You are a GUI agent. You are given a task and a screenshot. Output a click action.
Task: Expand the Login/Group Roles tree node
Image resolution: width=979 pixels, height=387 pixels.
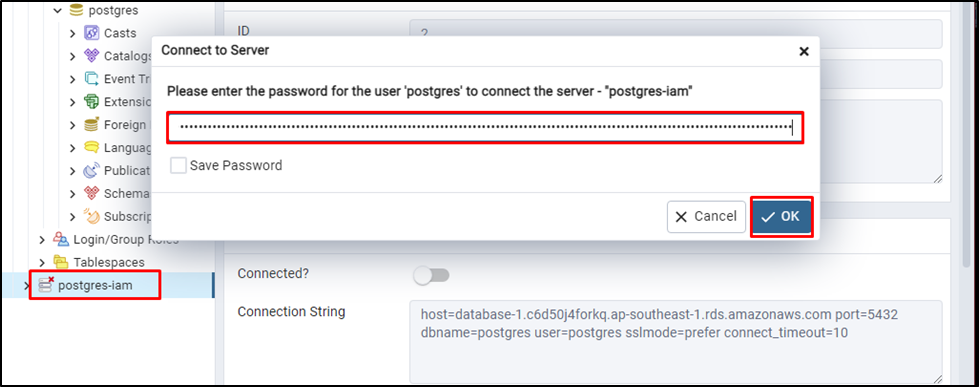[42, 240]
